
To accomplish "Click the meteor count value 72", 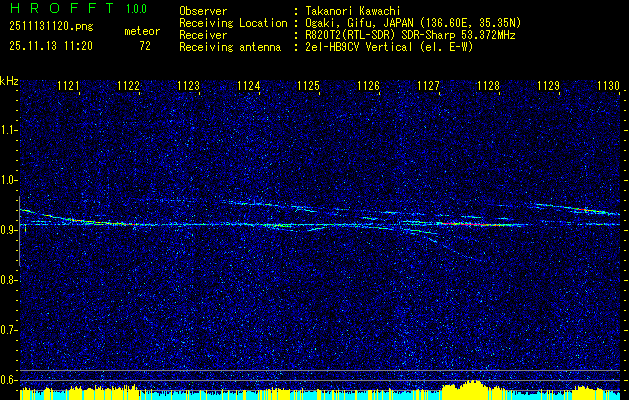I will pos(145,46).
